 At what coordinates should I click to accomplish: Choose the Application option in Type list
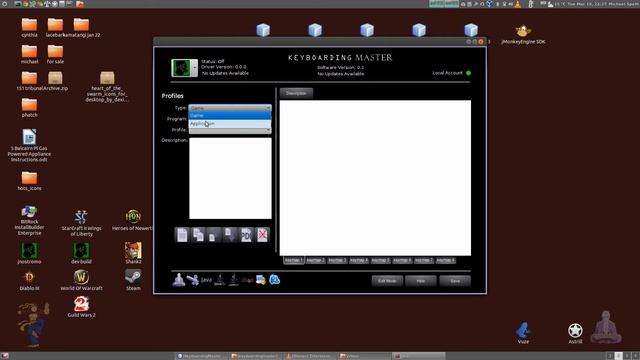pyautogui.click(x=230, y=124)
